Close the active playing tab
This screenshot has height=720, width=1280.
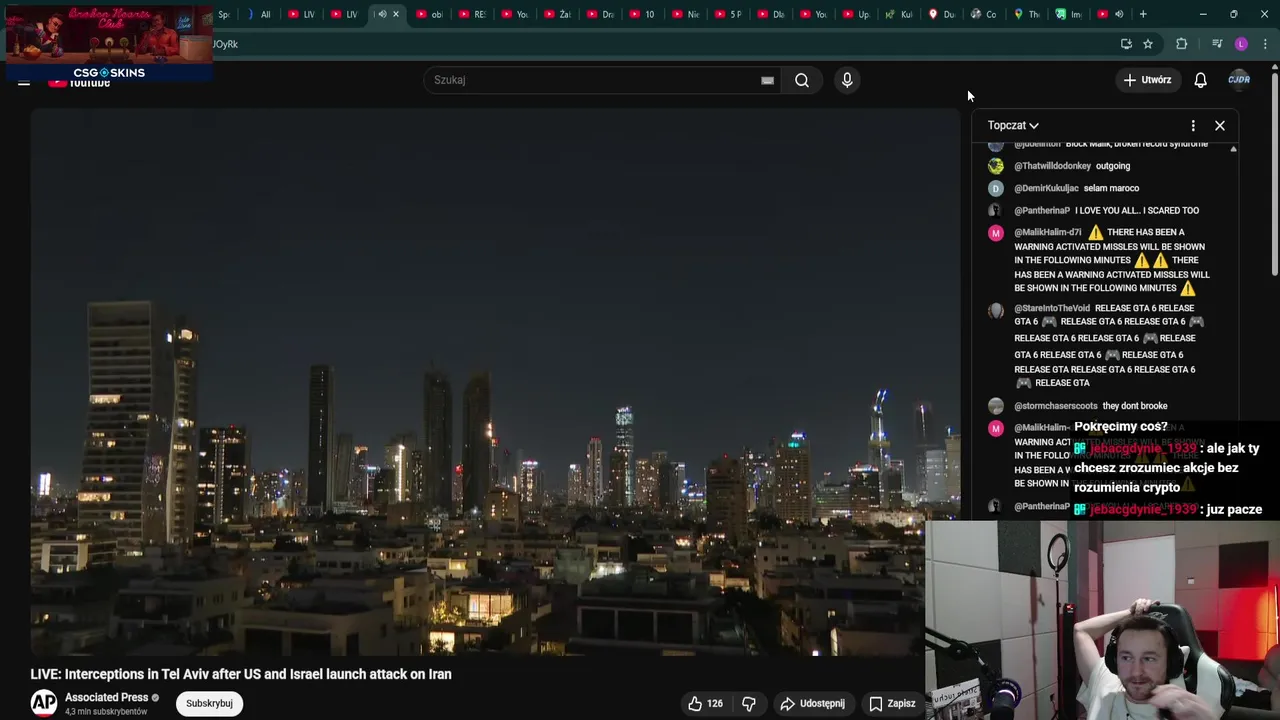click(x=396, y=14)
